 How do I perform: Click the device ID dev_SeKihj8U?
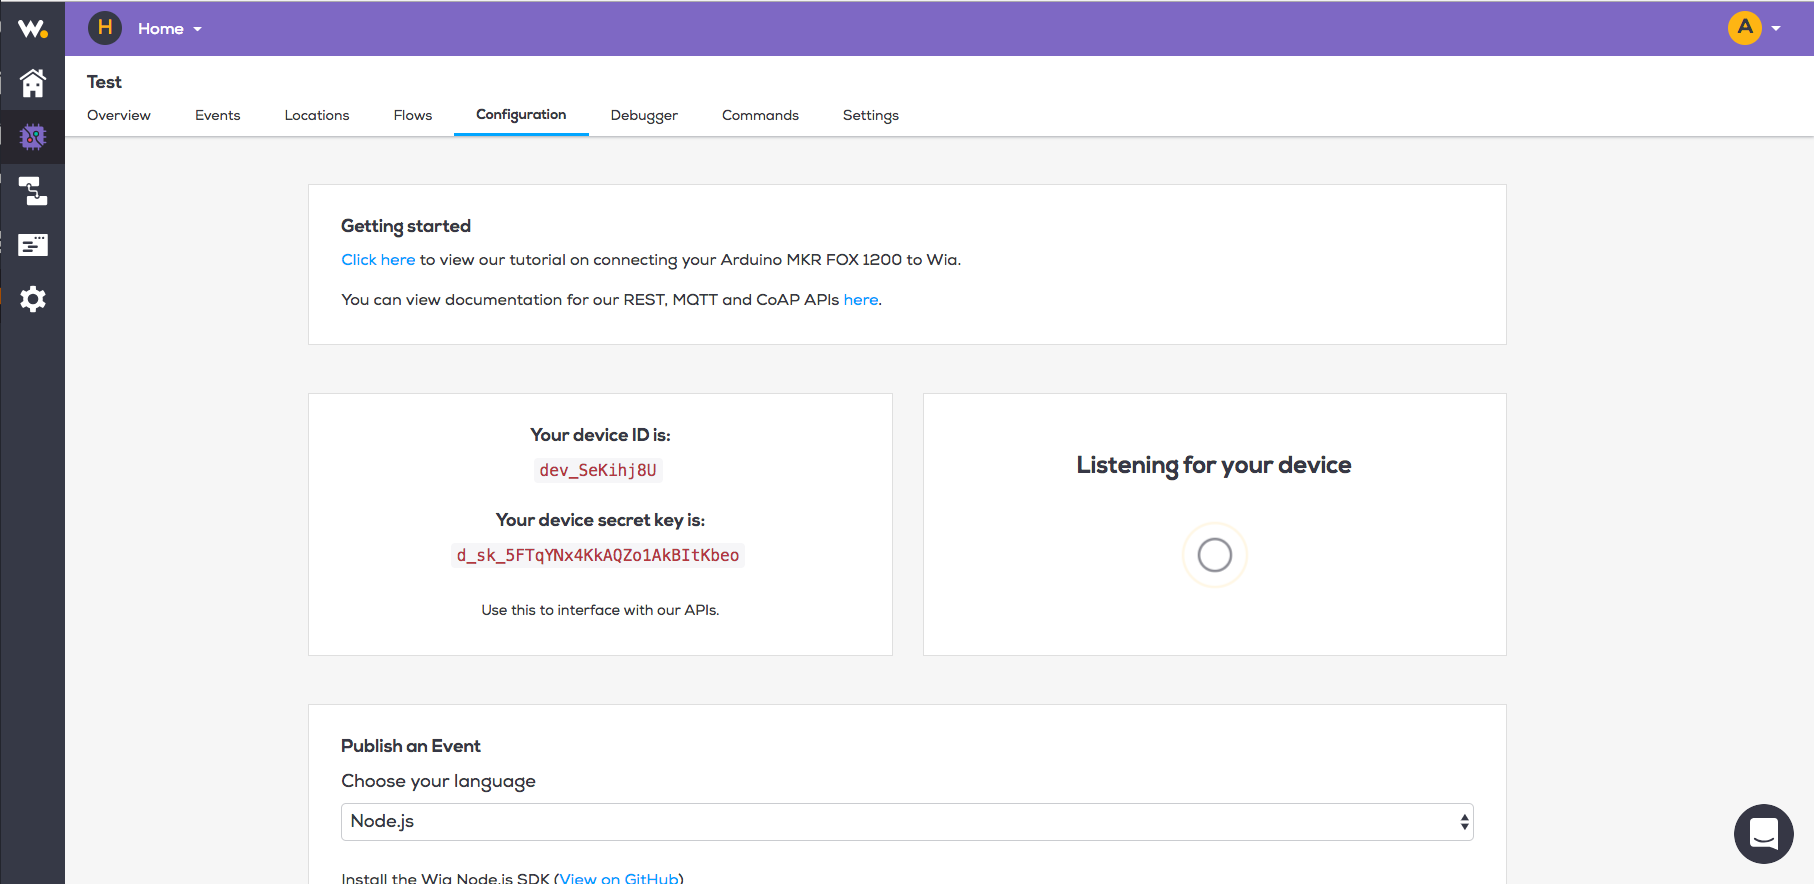(598, 470)
